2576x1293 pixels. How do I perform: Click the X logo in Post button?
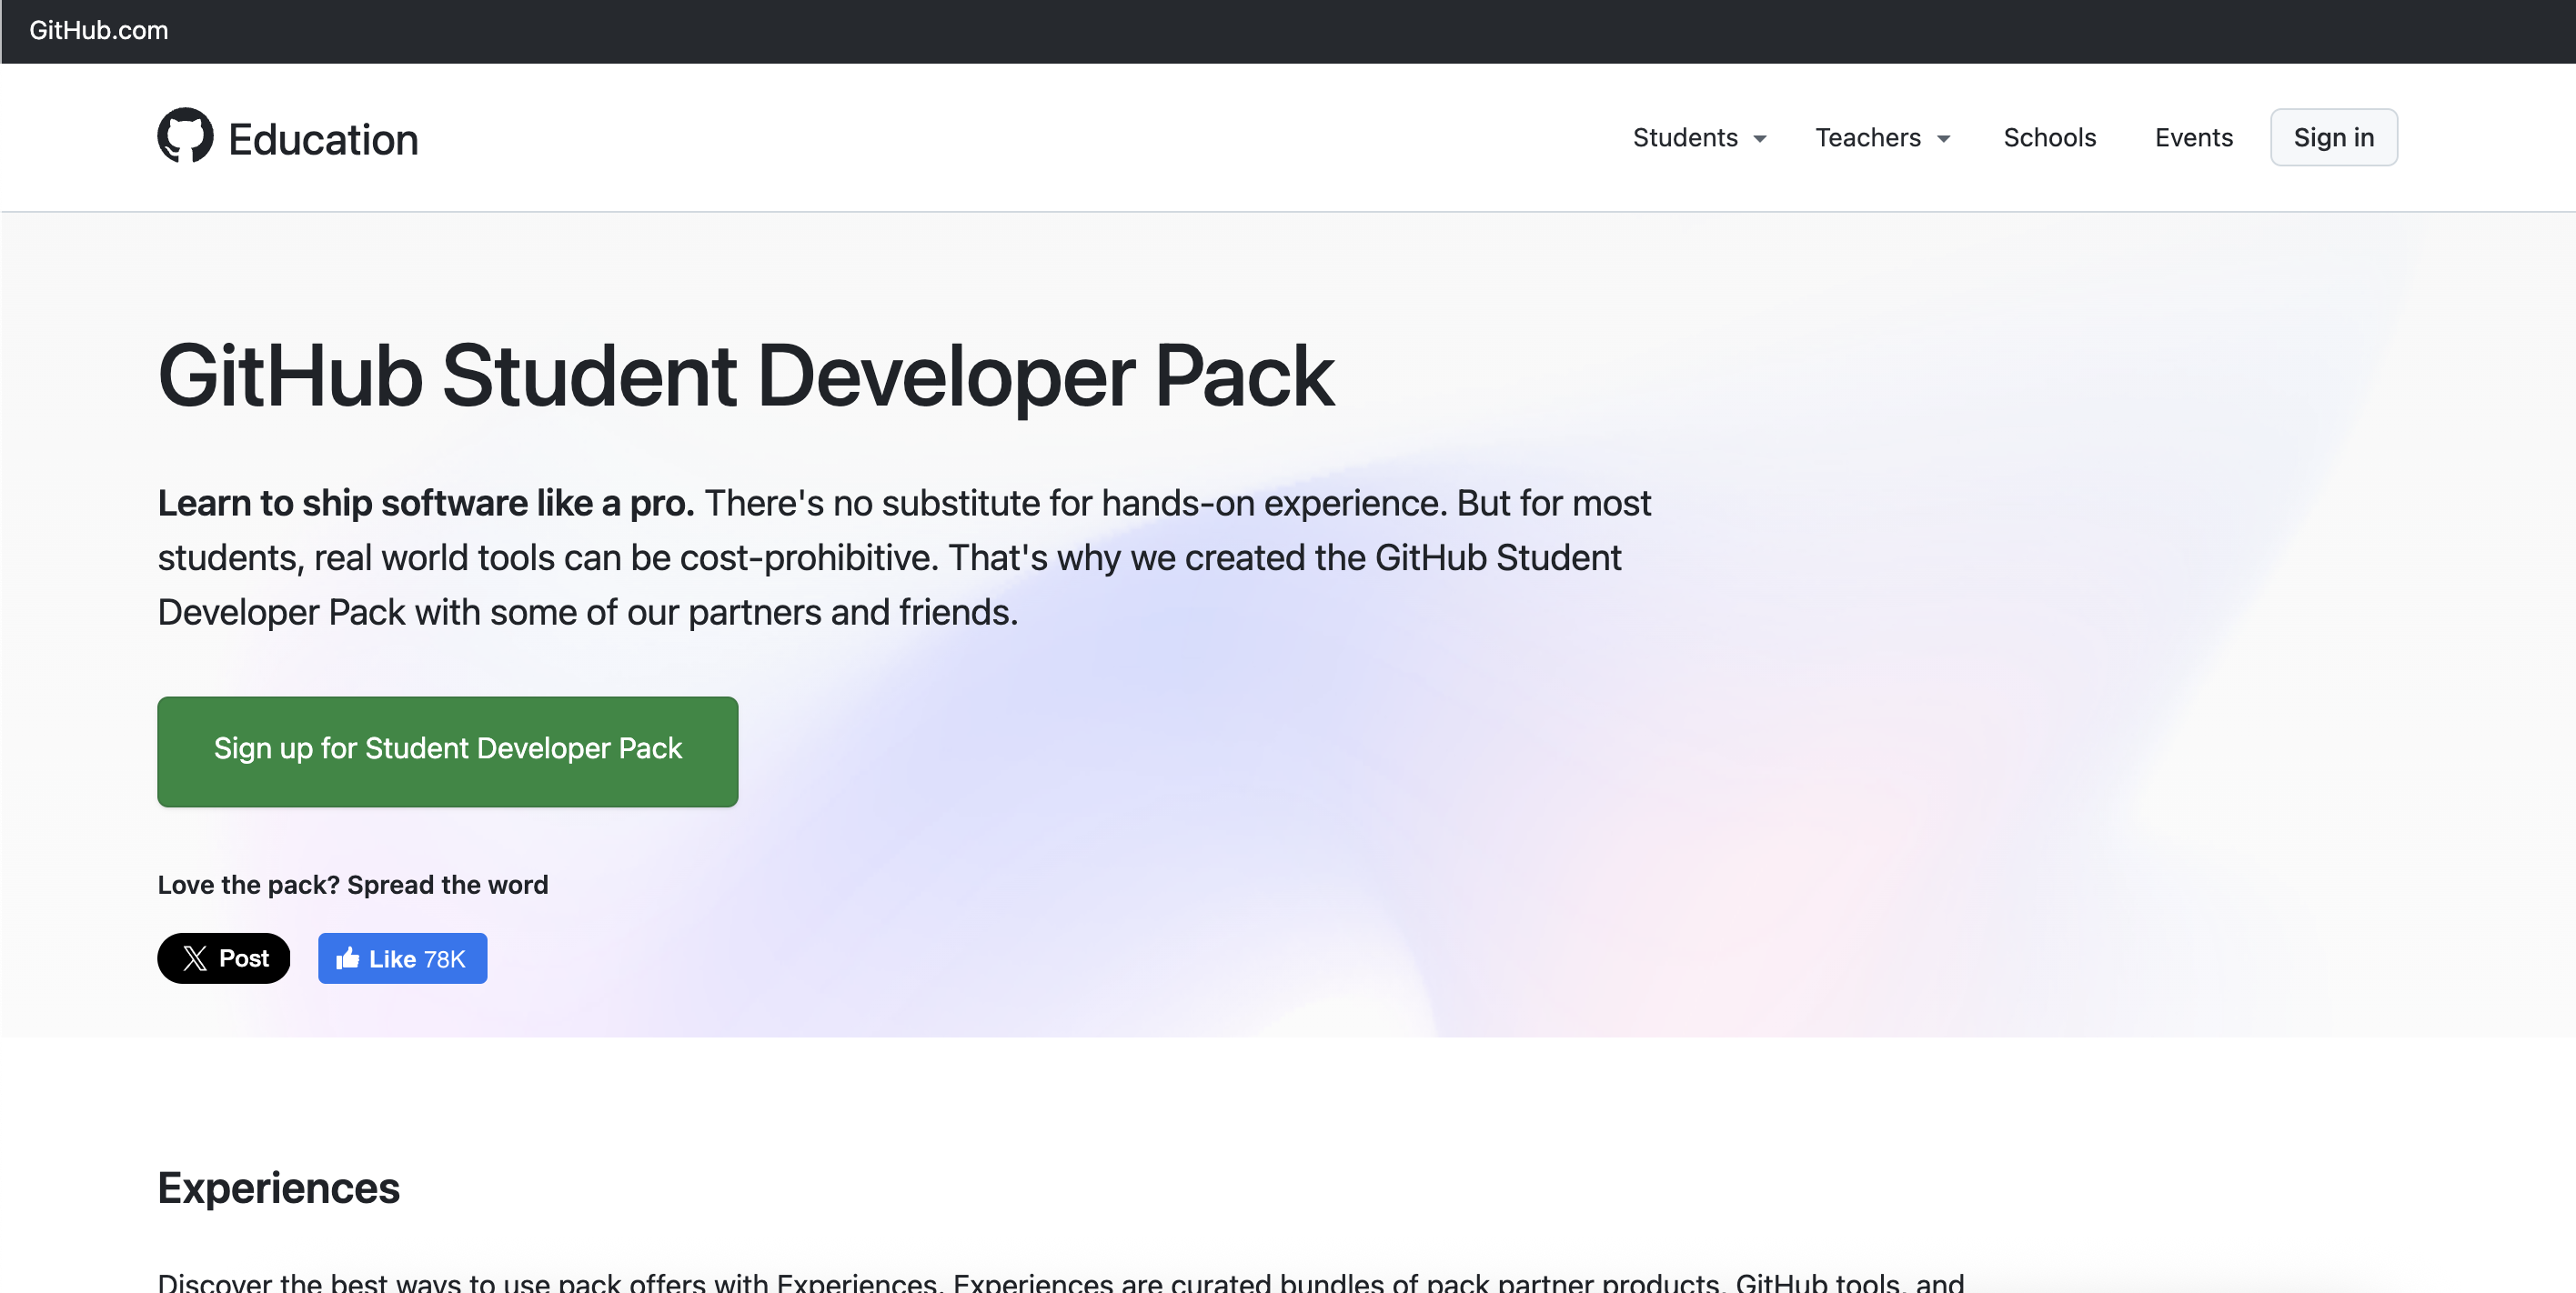coord(195,958)
